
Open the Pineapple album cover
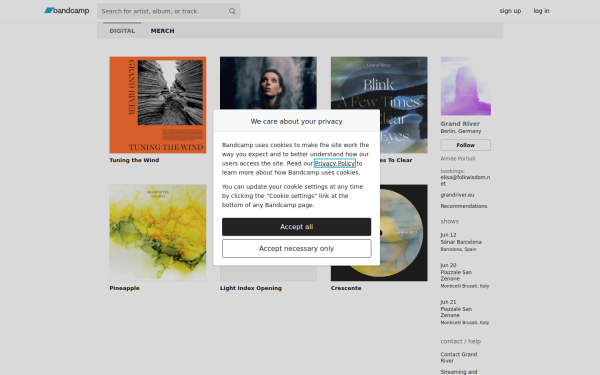pyautogui.click(x=158, y=233)
